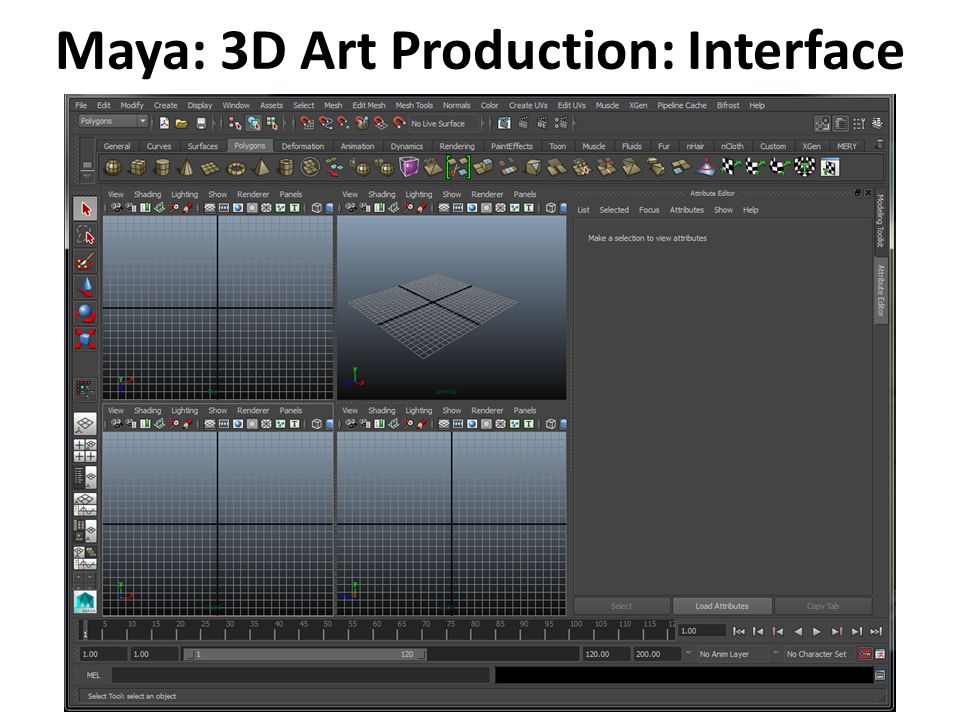The width and height of the screenshot is (960, 720).
Task: Switch to the Curves shelf tab
Action: click(x=159, y=146)
